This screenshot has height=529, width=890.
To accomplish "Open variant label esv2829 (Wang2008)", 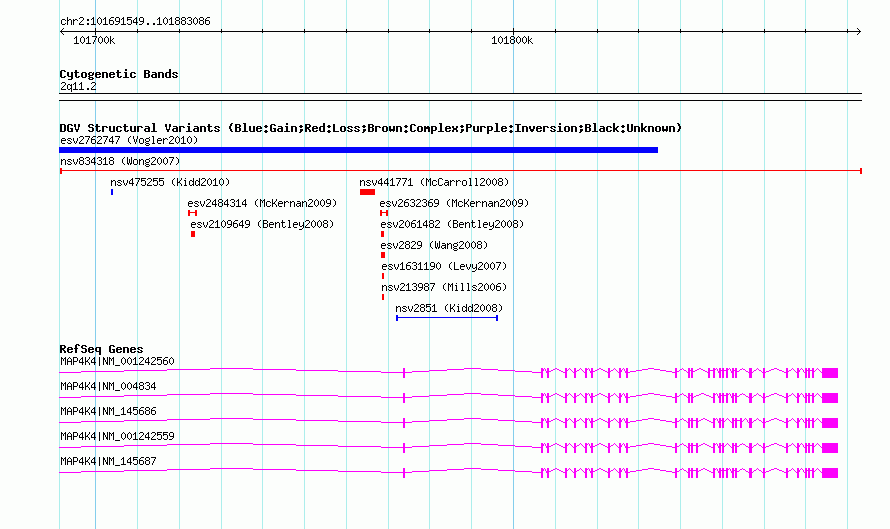I will [x=434, y=245].
